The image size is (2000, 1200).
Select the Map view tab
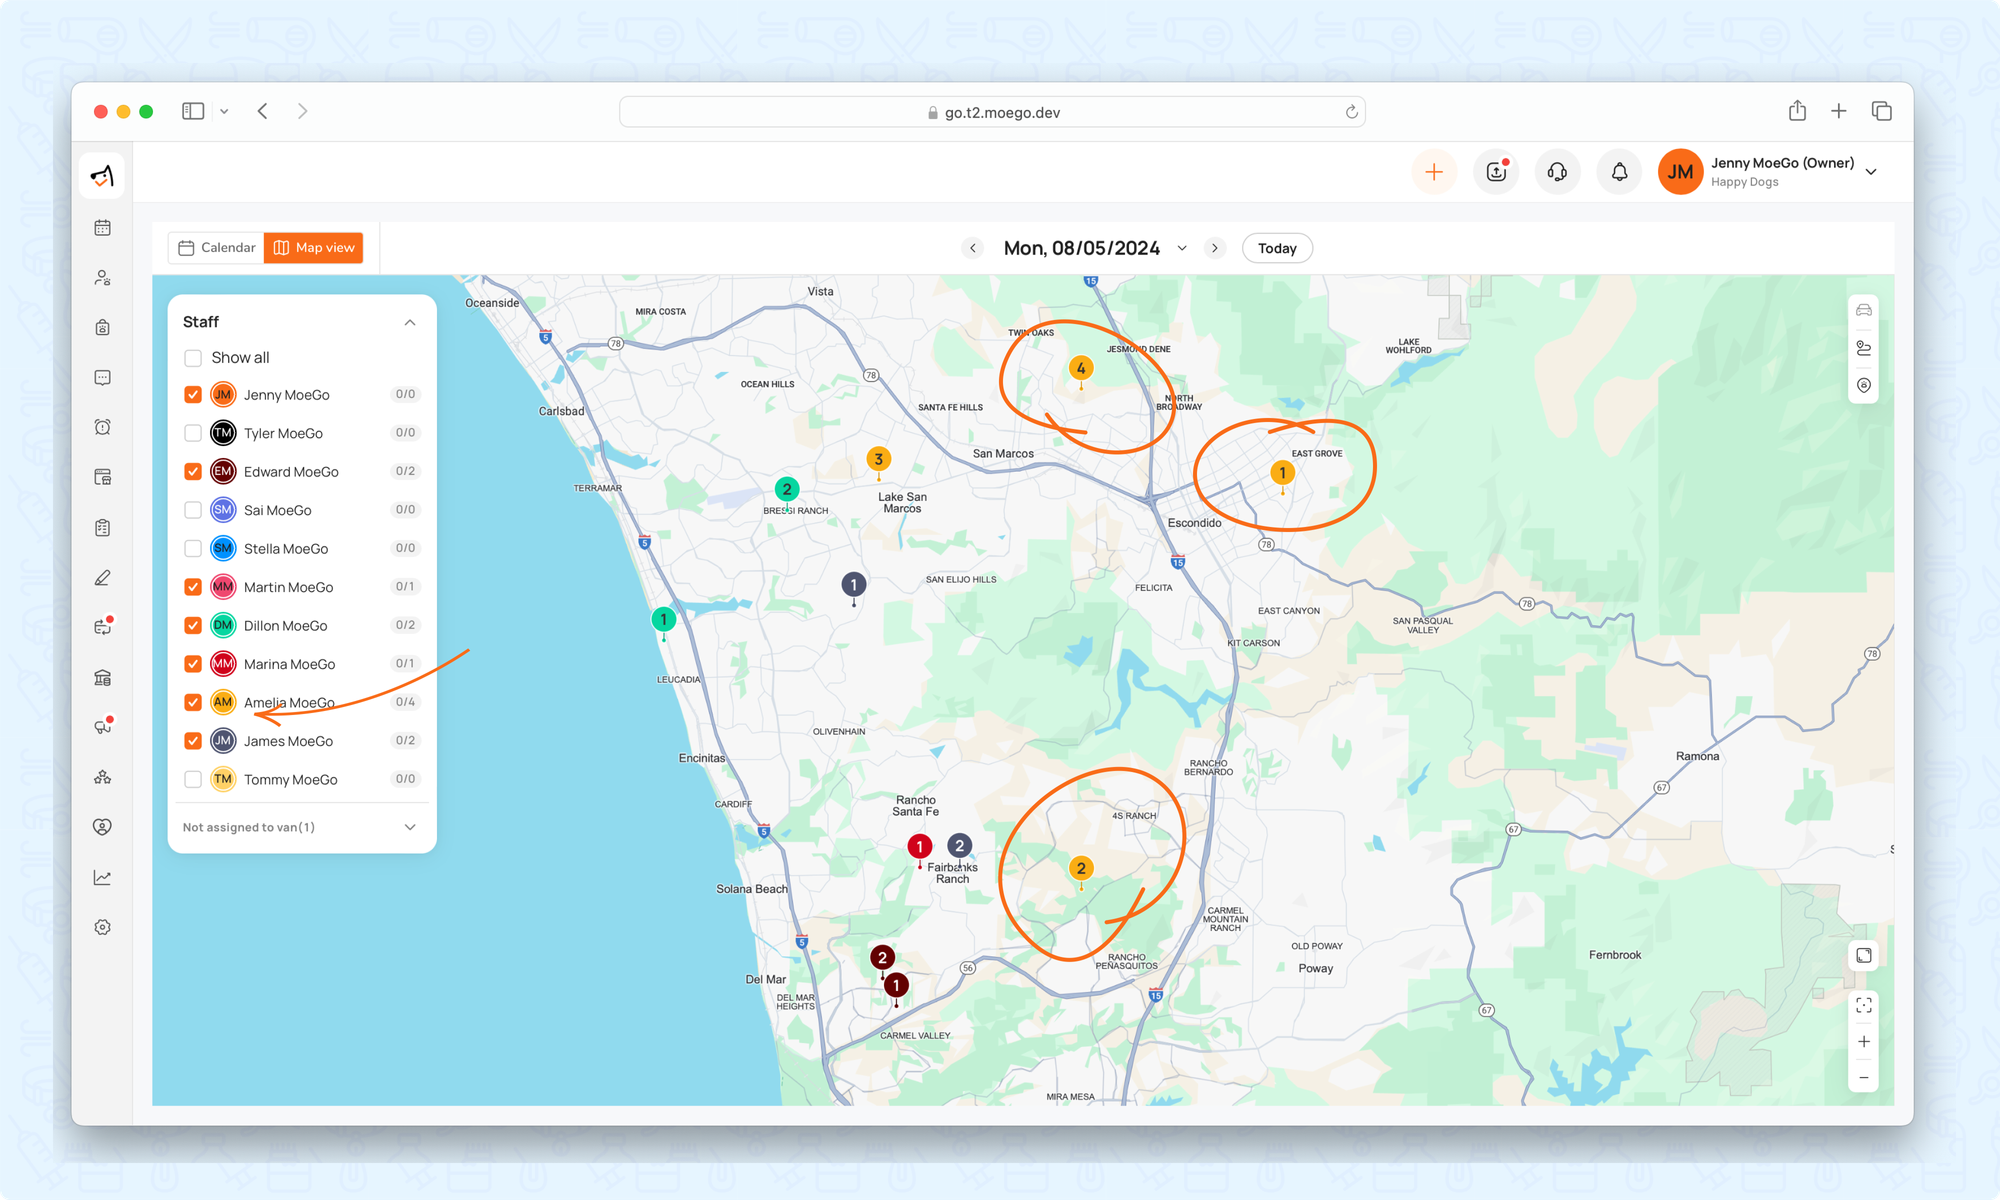point(314,248)
